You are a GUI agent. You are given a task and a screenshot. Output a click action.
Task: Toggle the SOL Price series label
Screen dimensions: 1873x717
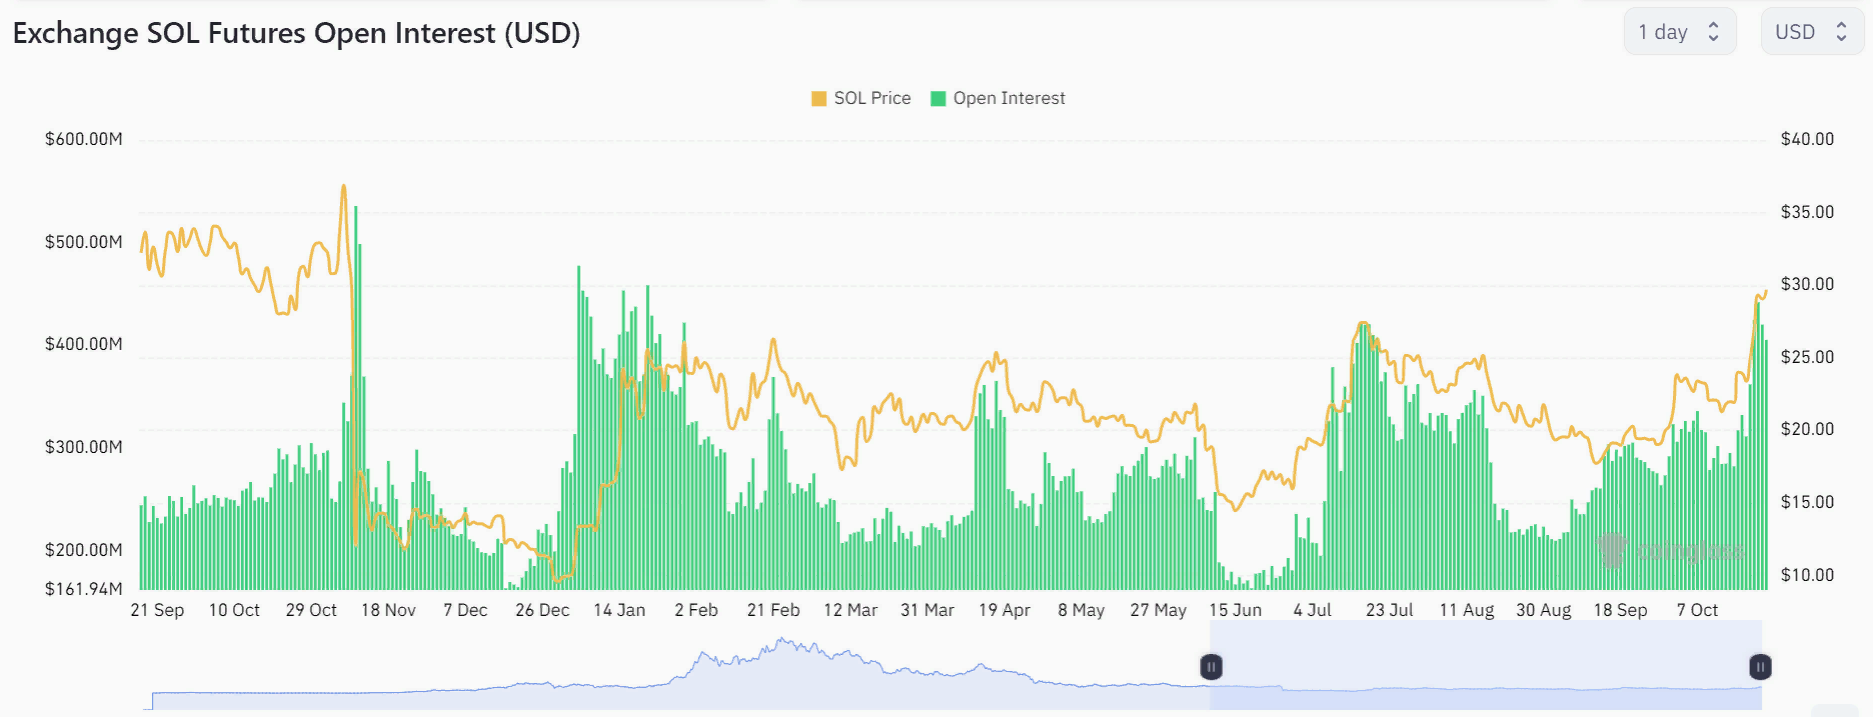872,98
